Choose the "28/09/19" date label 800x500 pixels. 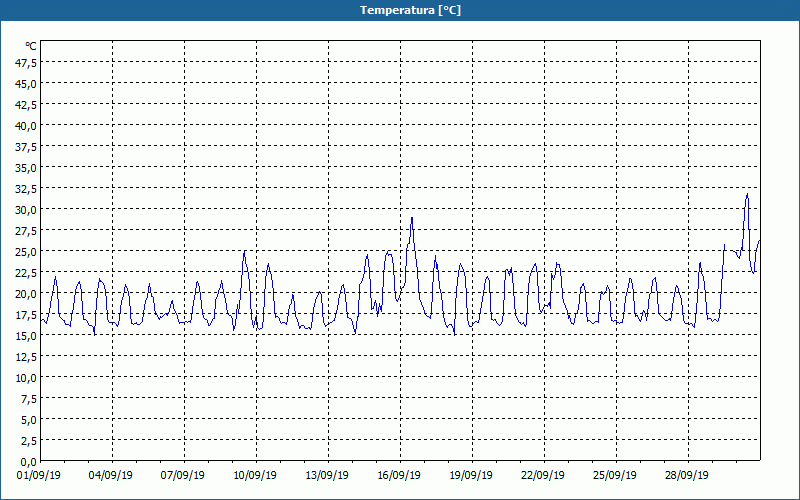click(x=686, y=476)
